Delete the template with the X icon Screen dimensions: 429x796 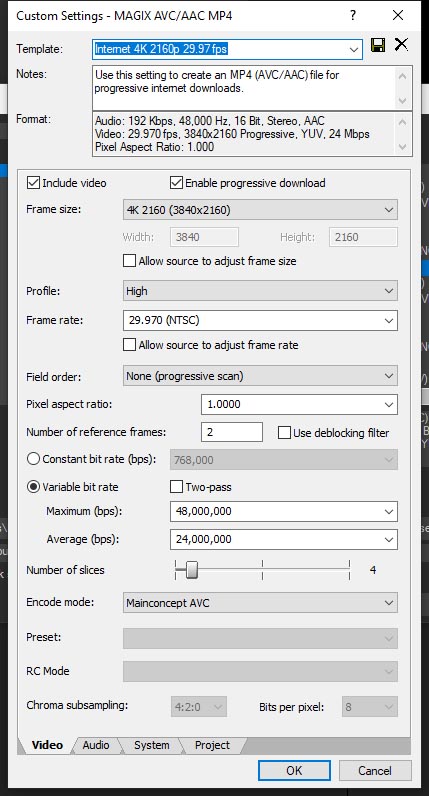(401, 45)
